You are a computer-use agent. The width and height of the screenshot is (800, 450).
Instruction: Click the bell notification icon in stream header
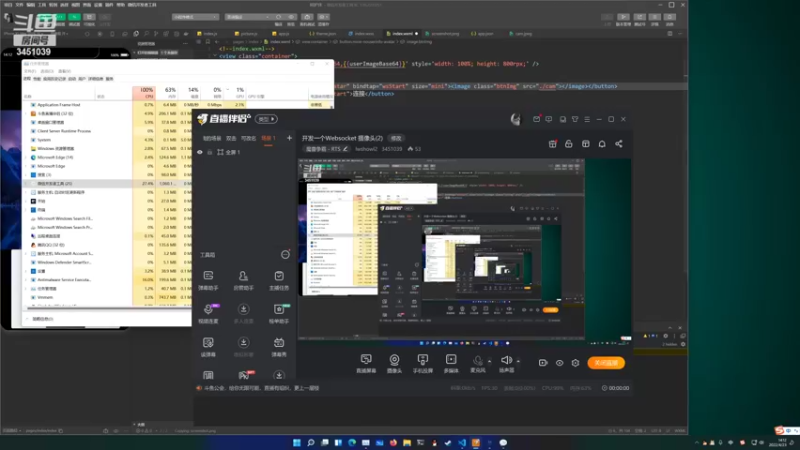point(602,144)
